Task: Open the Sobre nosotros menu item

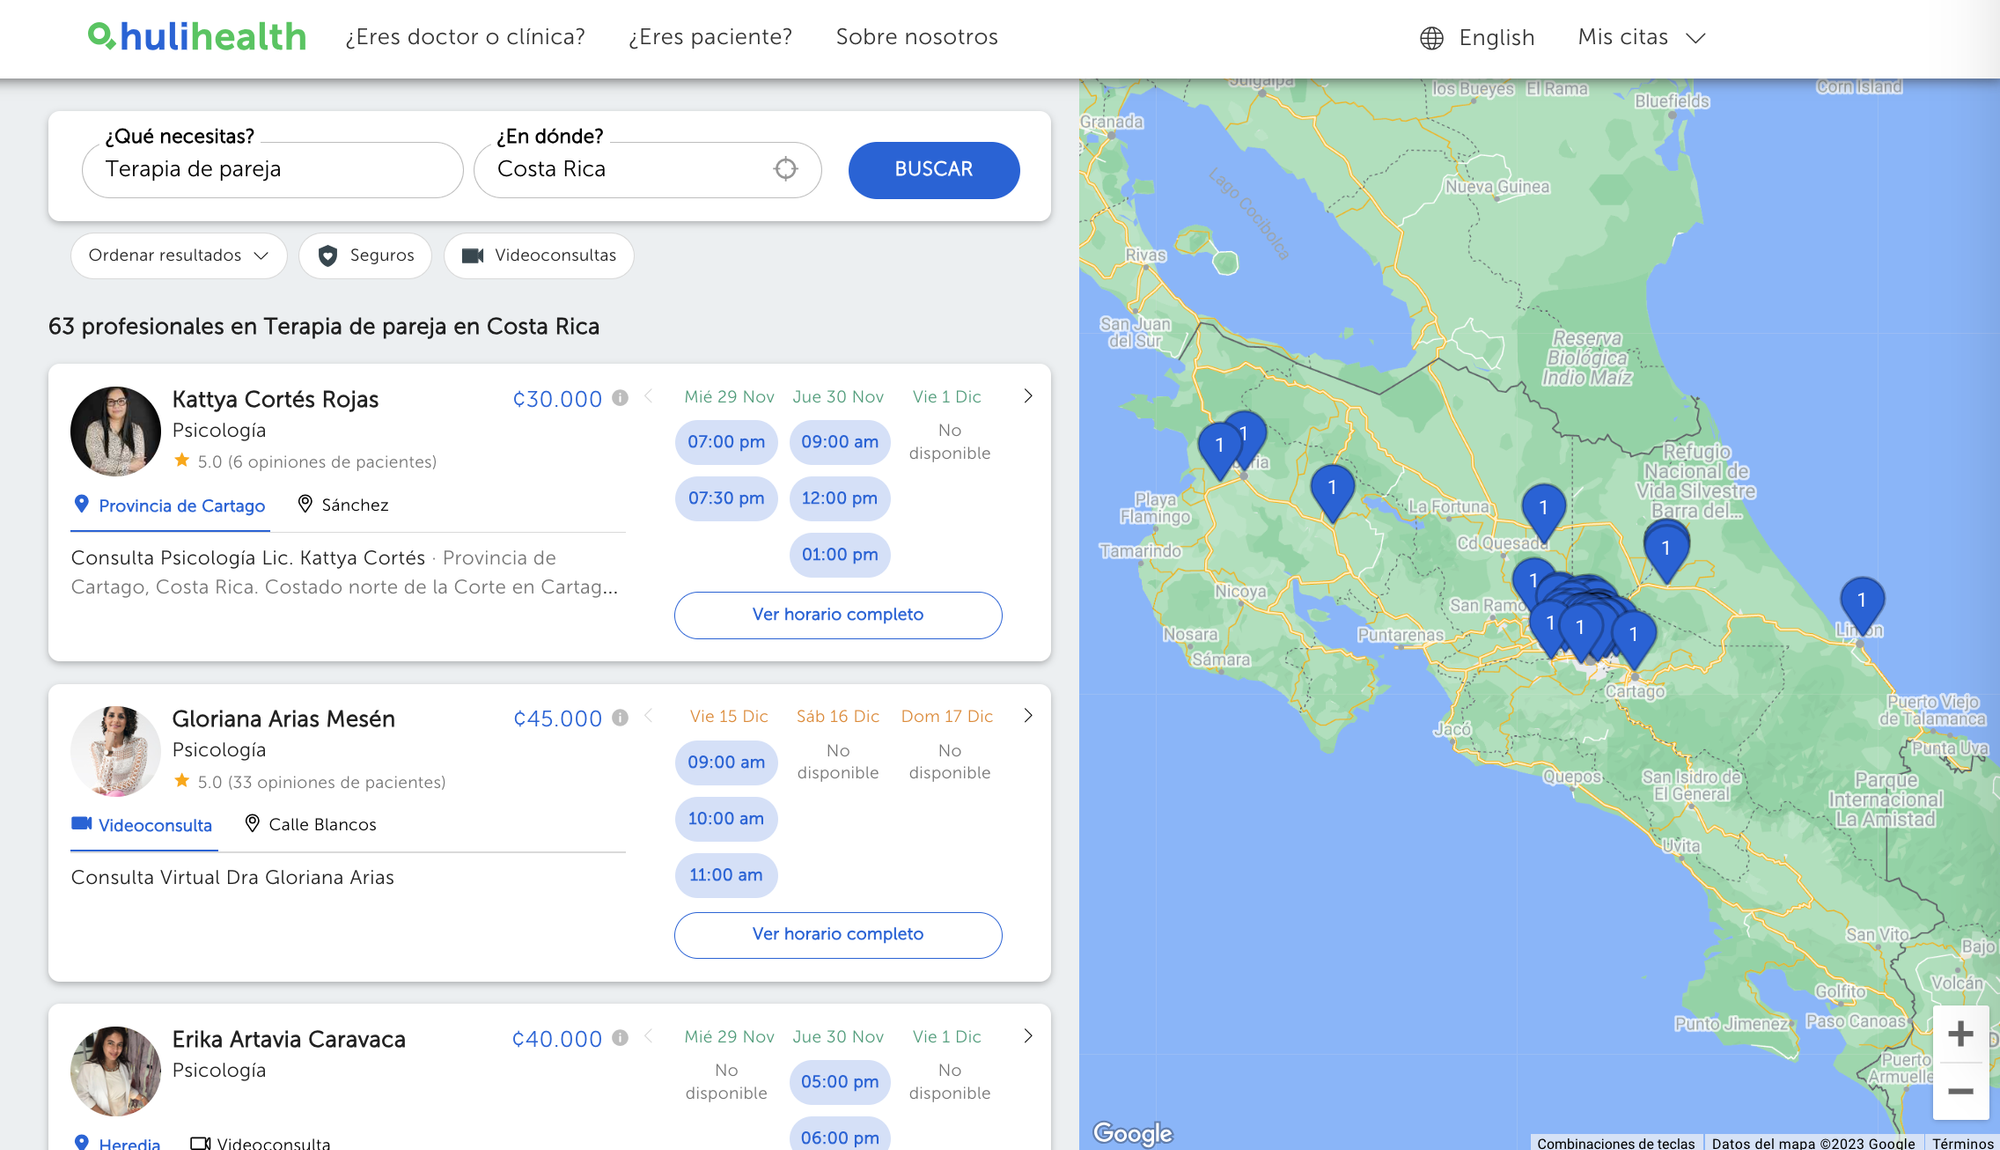Action: (x=916, y=37)
